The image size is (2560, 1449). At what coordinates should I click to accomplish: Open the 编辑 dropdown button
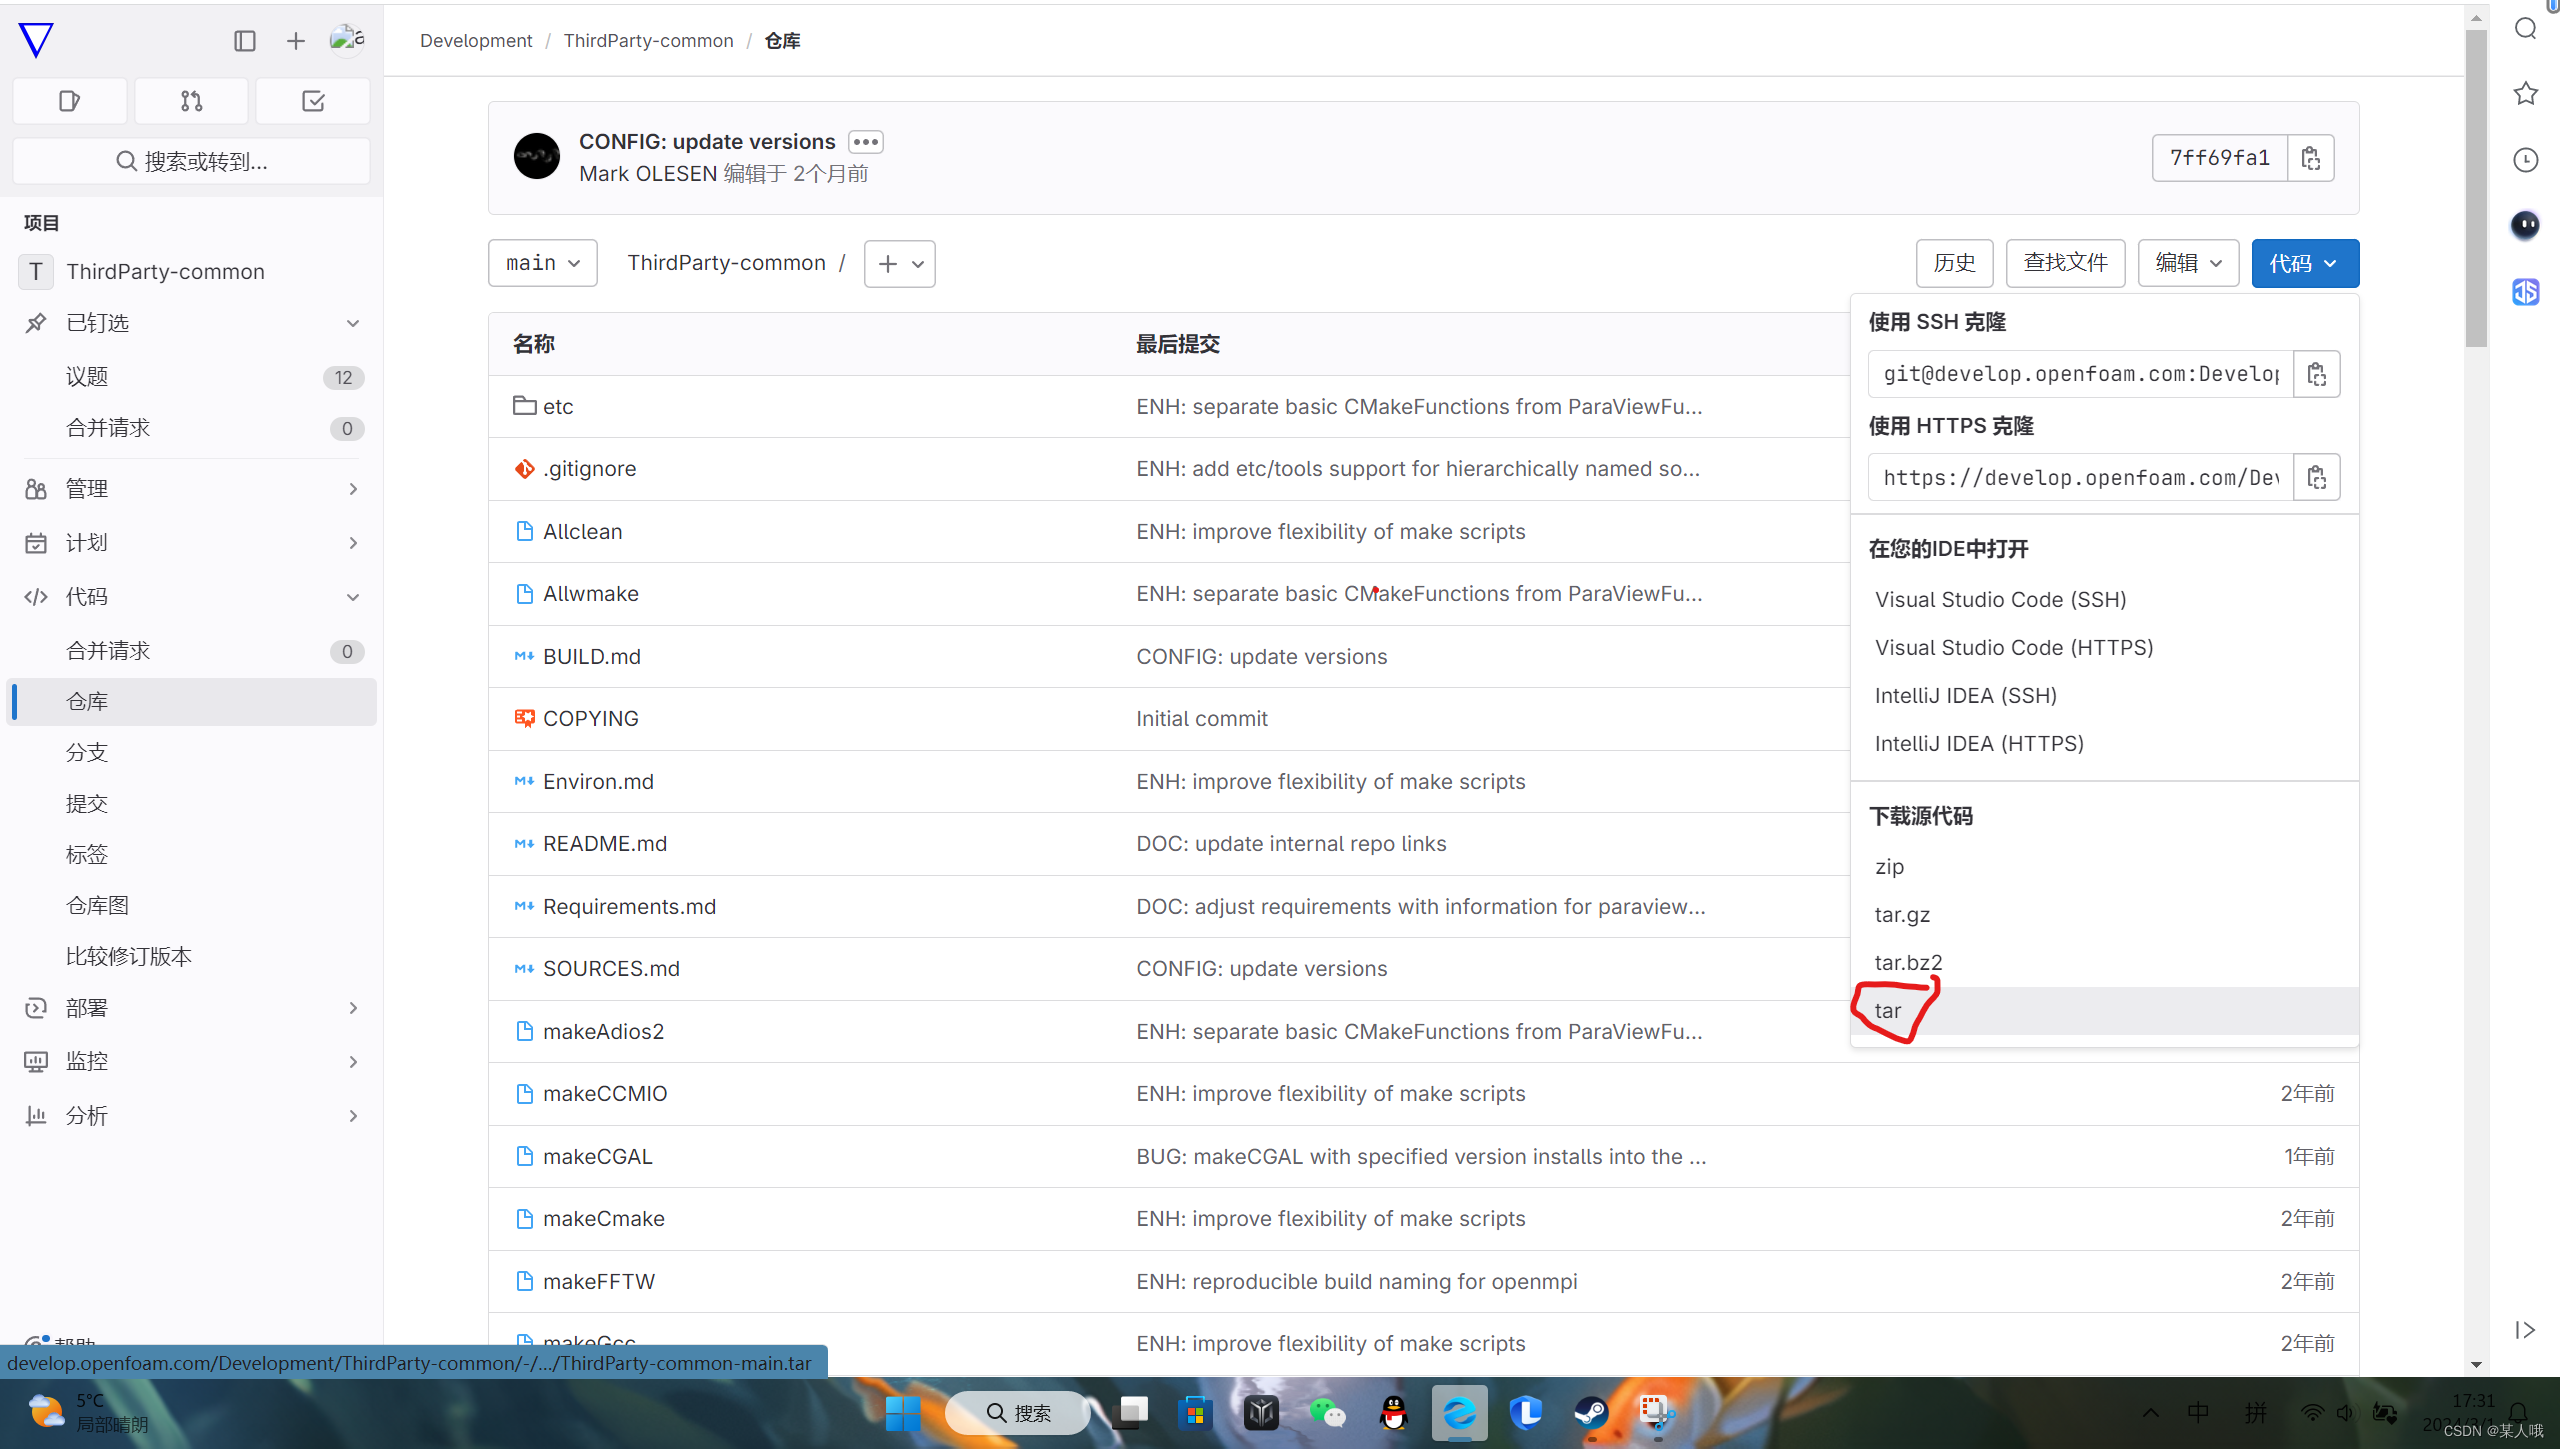pos(2187,262)
